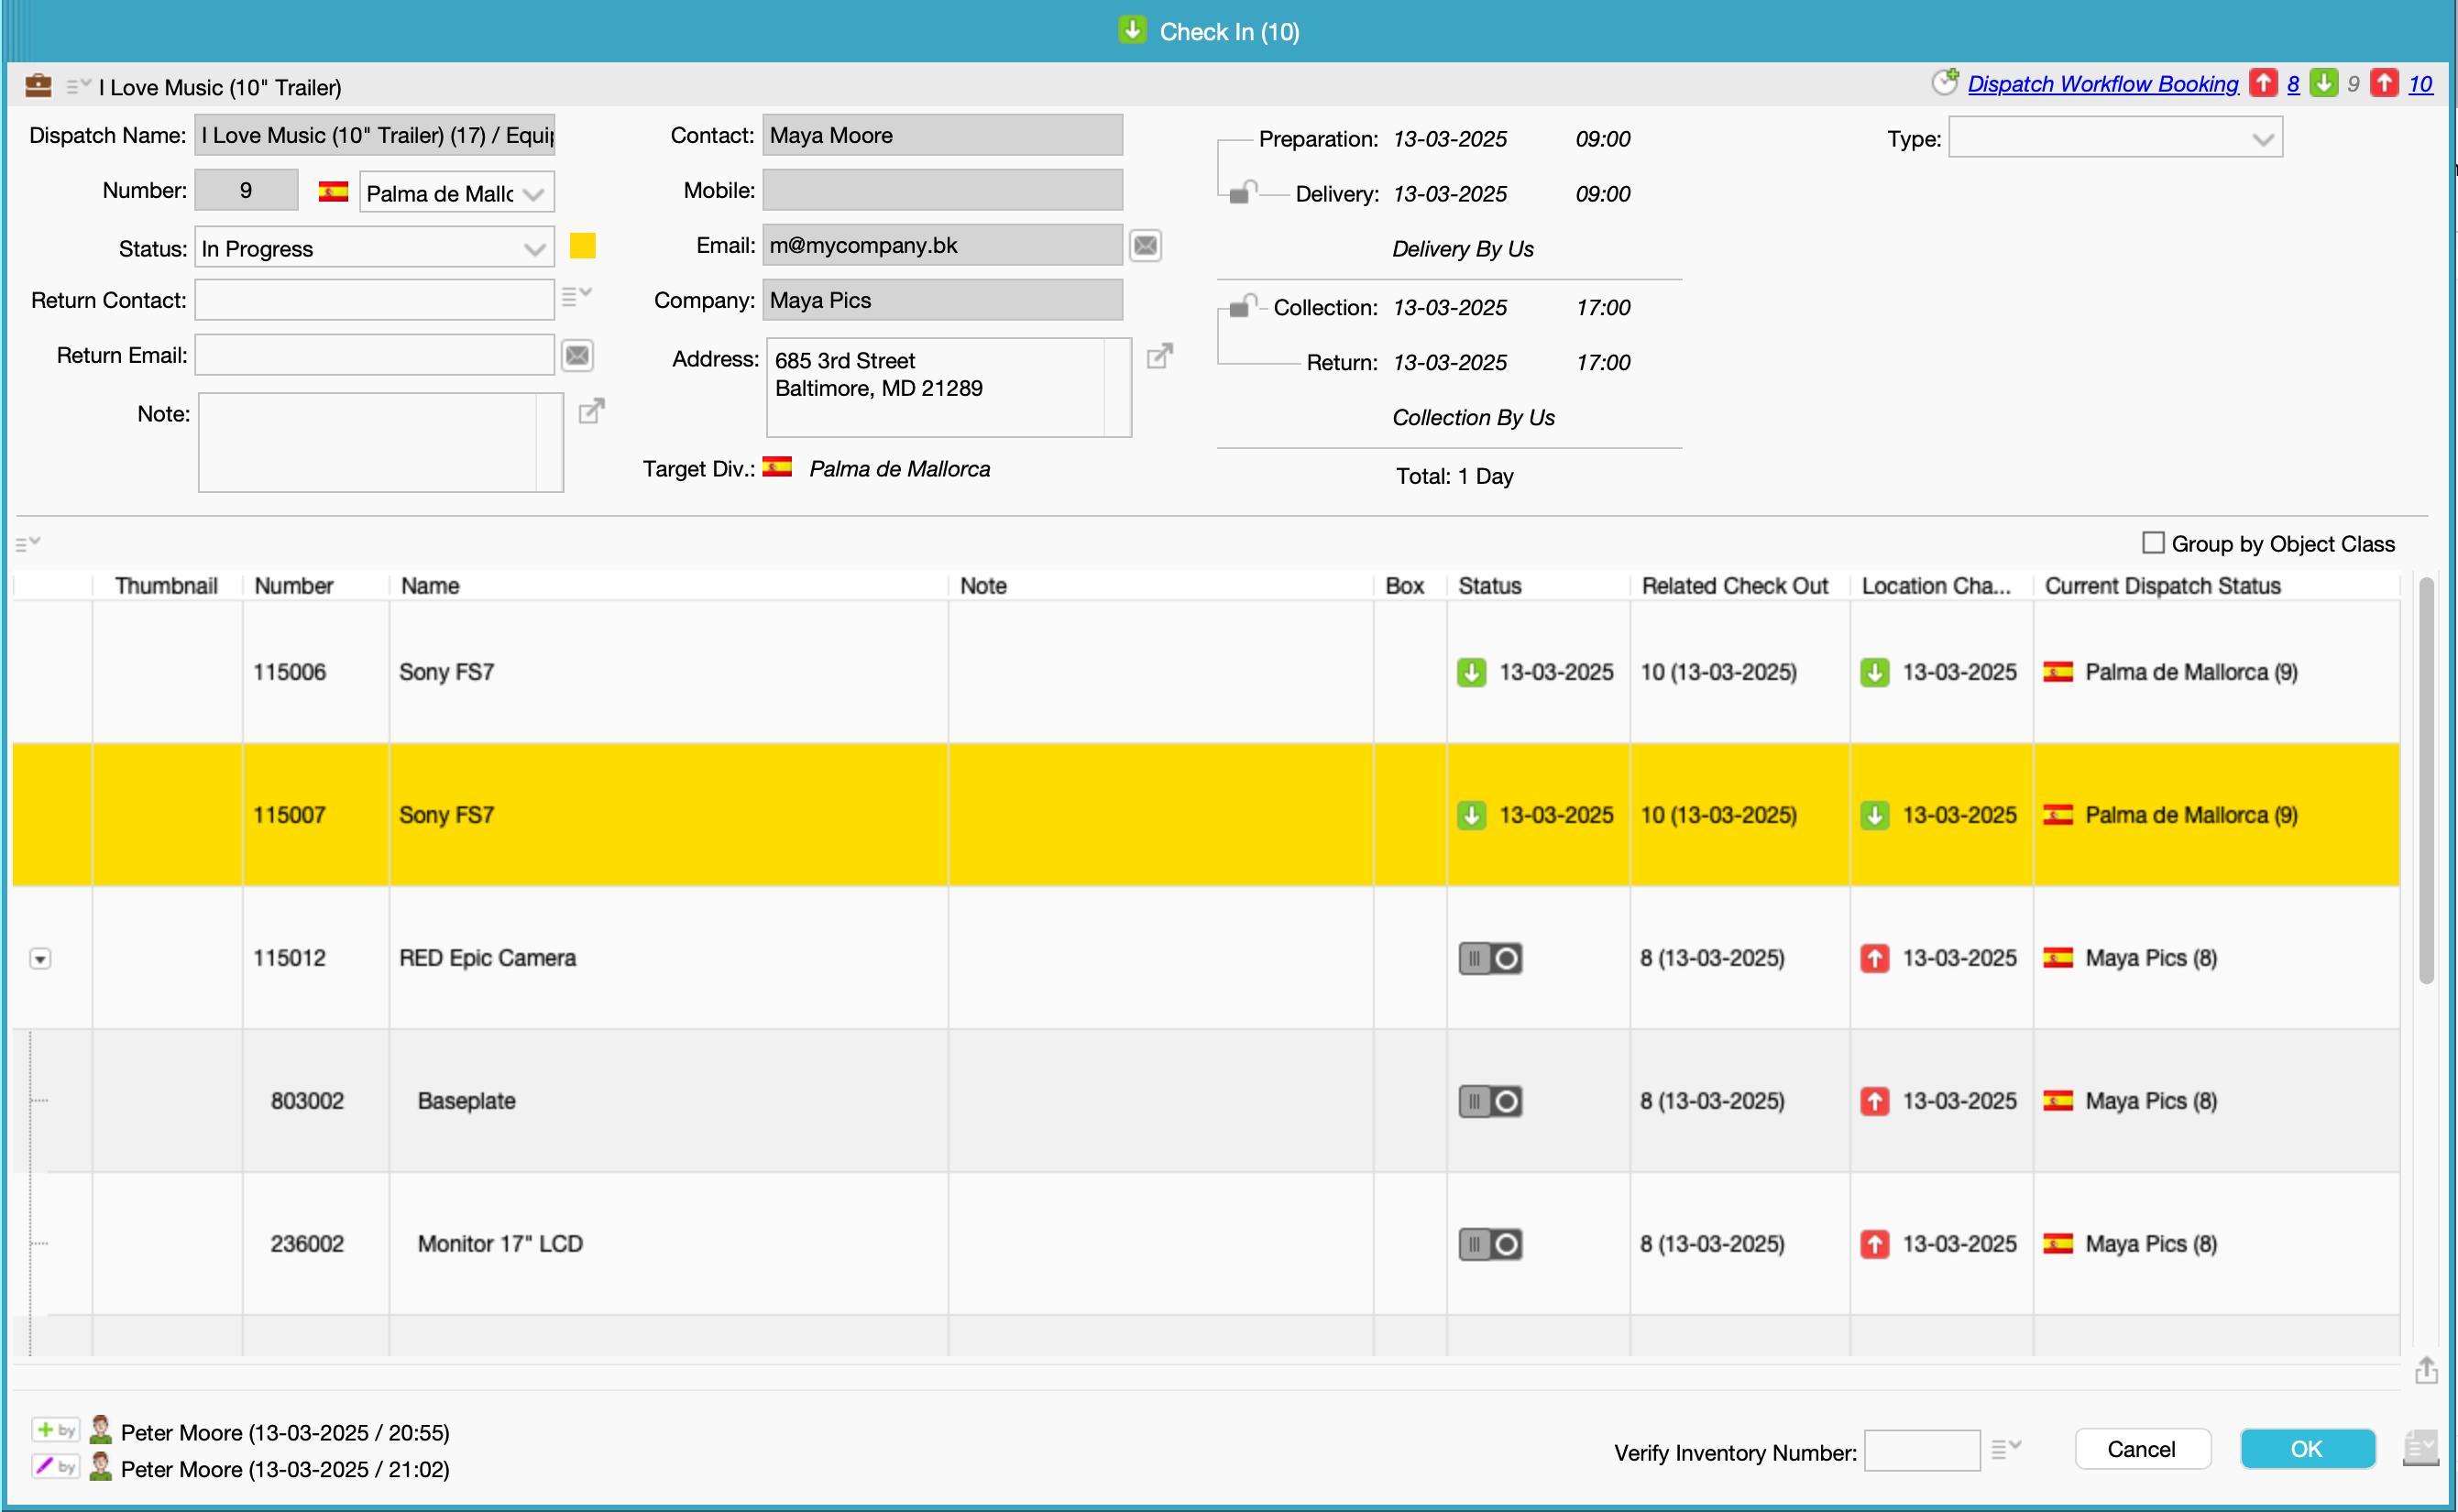Collapse the RED Epic Camera tree row
Image resolution: width=2458 pixels, height=1512 pixels.
point(40,959)
